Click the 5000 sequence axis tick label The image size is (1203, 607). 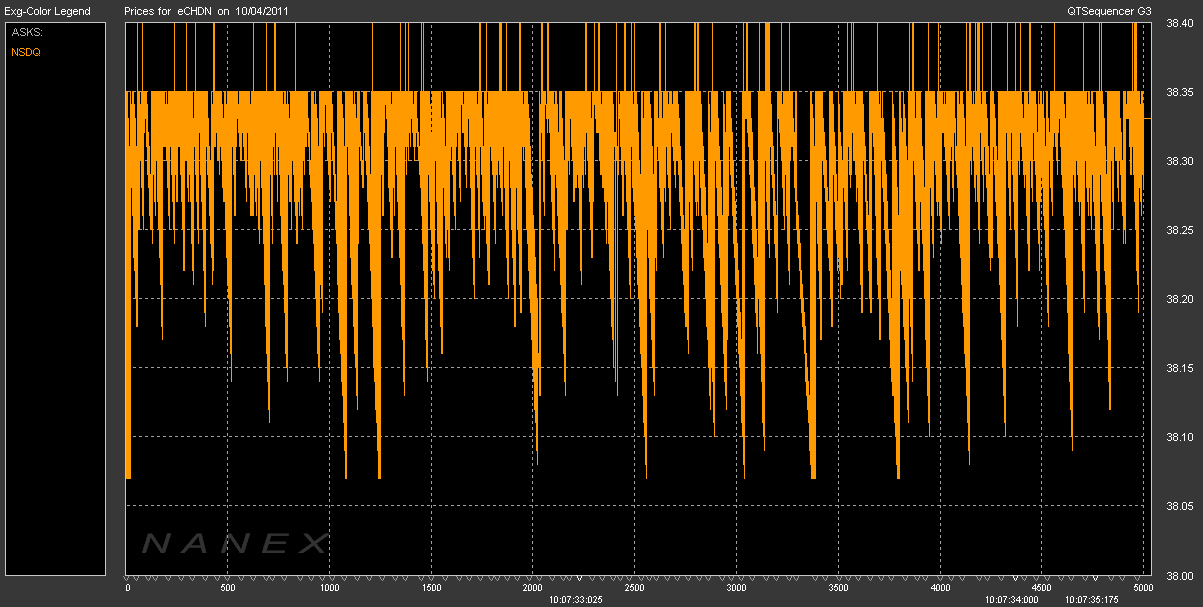pyautogui.click(x=1141, y=588)
